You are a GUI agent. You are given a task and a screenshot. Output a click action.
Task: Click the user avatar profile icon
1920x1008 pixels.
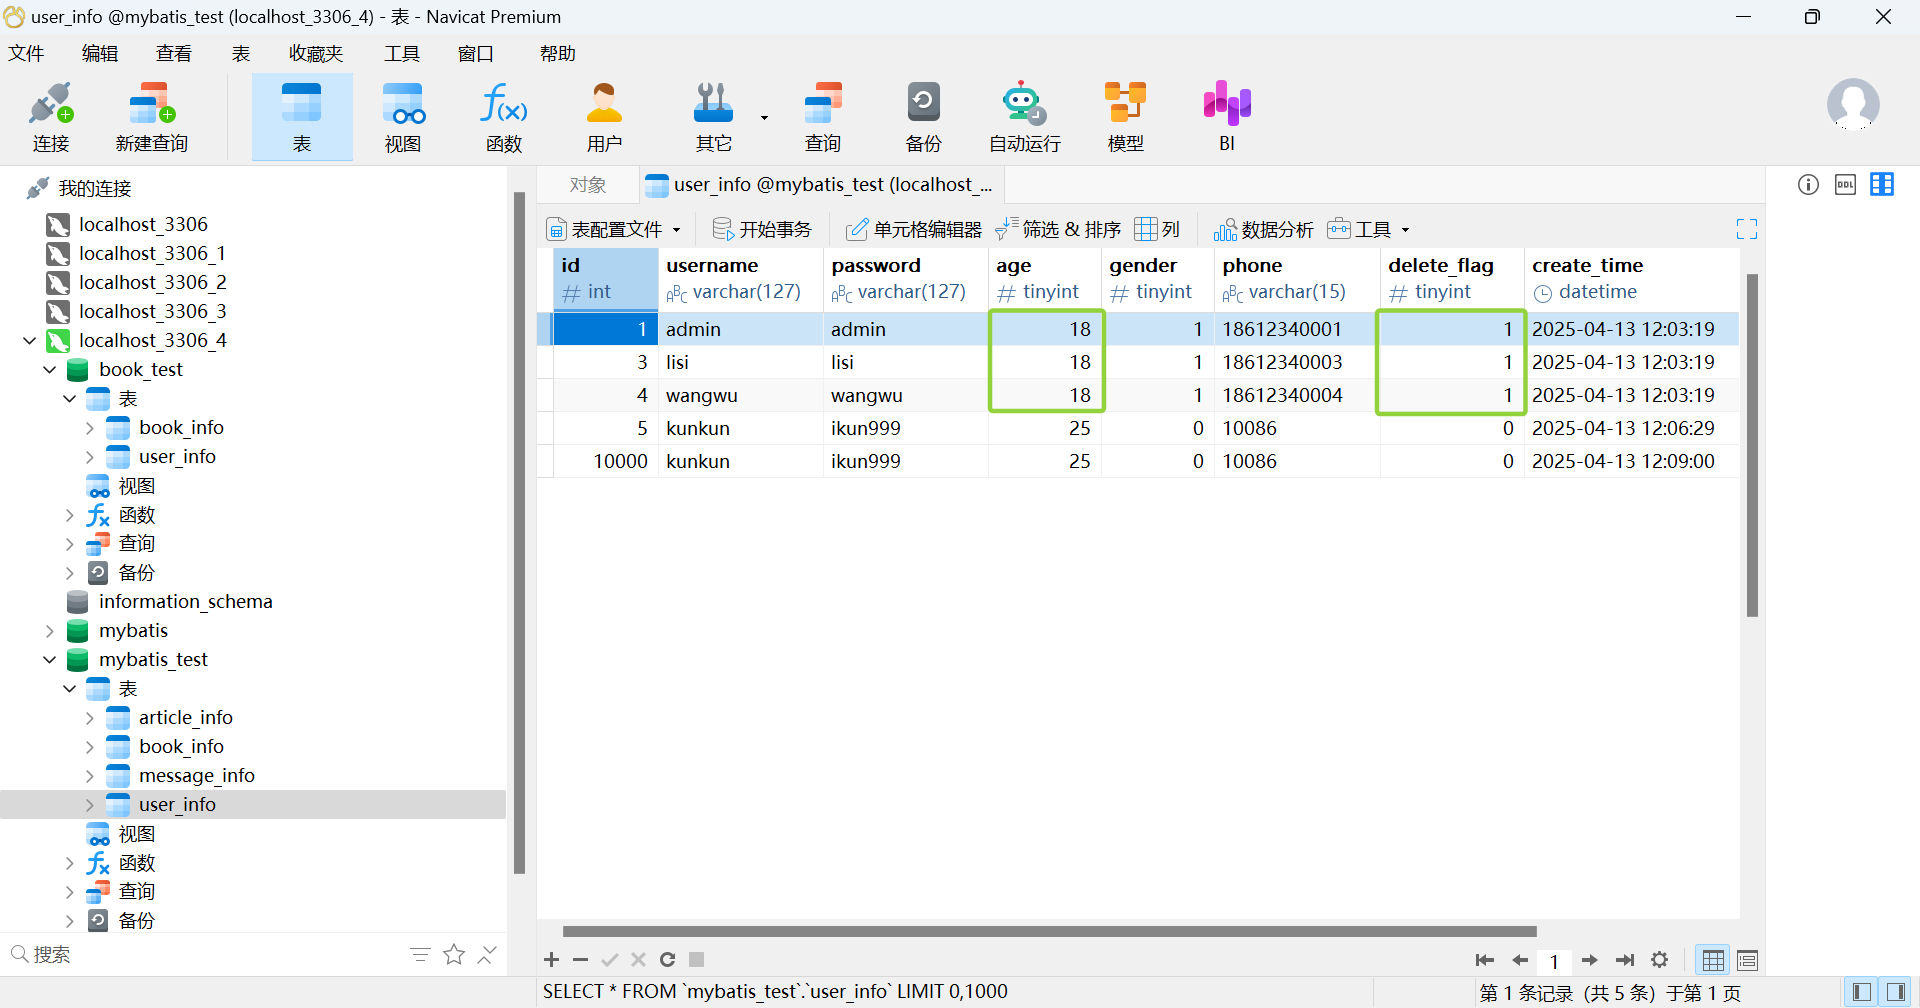pos(1853,105)
